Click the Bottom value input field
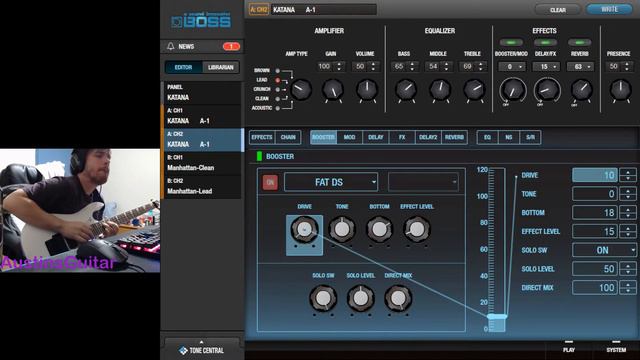This screenshot has height=360, width=640. click(x=595, y=213)
